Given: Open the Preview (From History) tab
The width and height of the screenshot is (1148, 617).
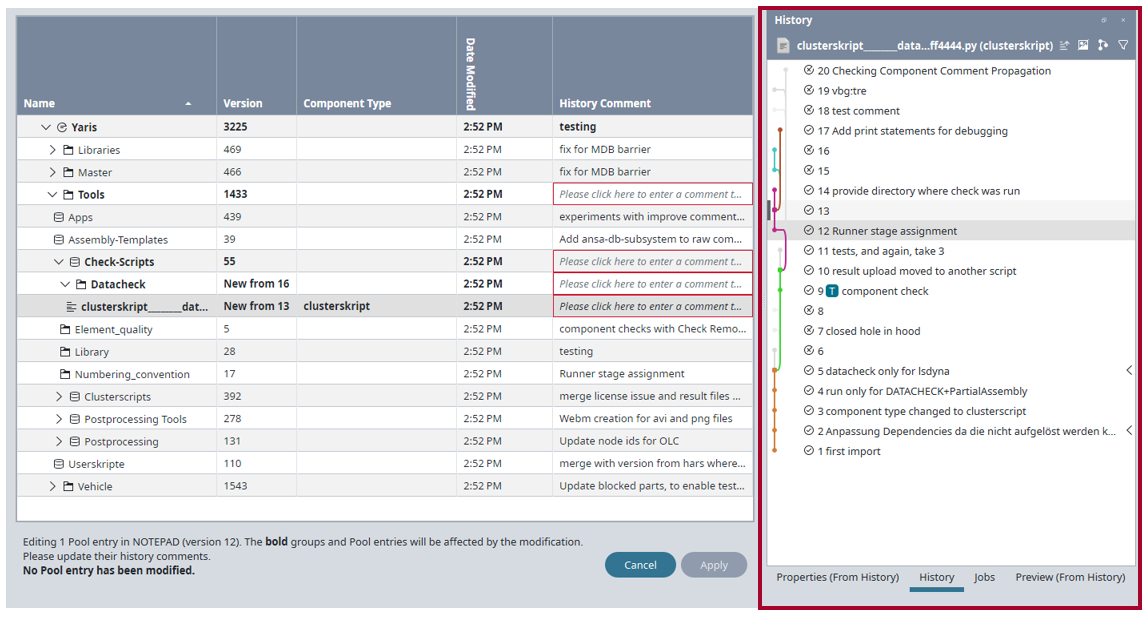Looking at the screenshot, I should click(x=1070, y=577).
